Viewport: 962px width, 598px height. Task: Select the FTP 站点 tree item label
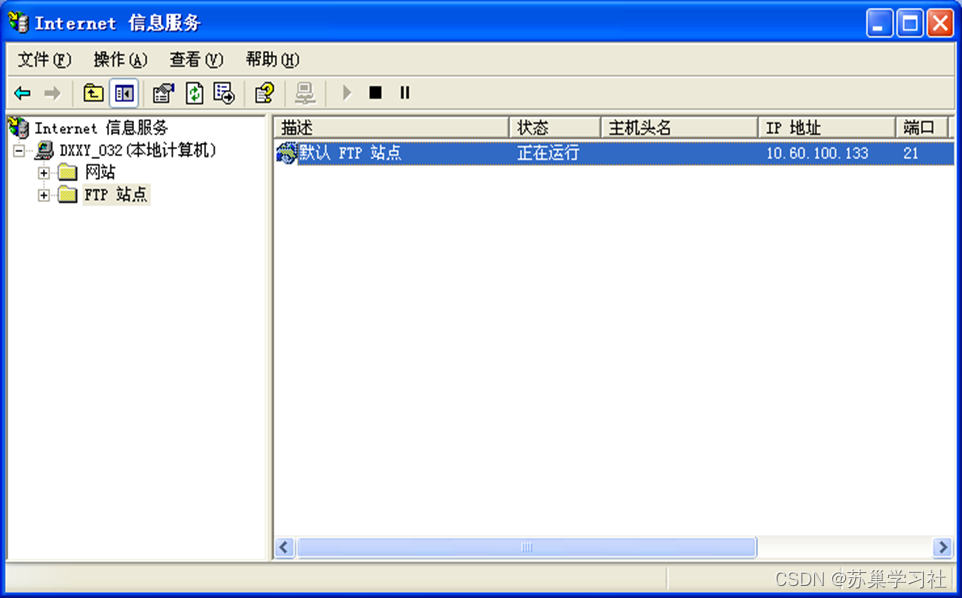pyautogui.click(x=116, y=195)
